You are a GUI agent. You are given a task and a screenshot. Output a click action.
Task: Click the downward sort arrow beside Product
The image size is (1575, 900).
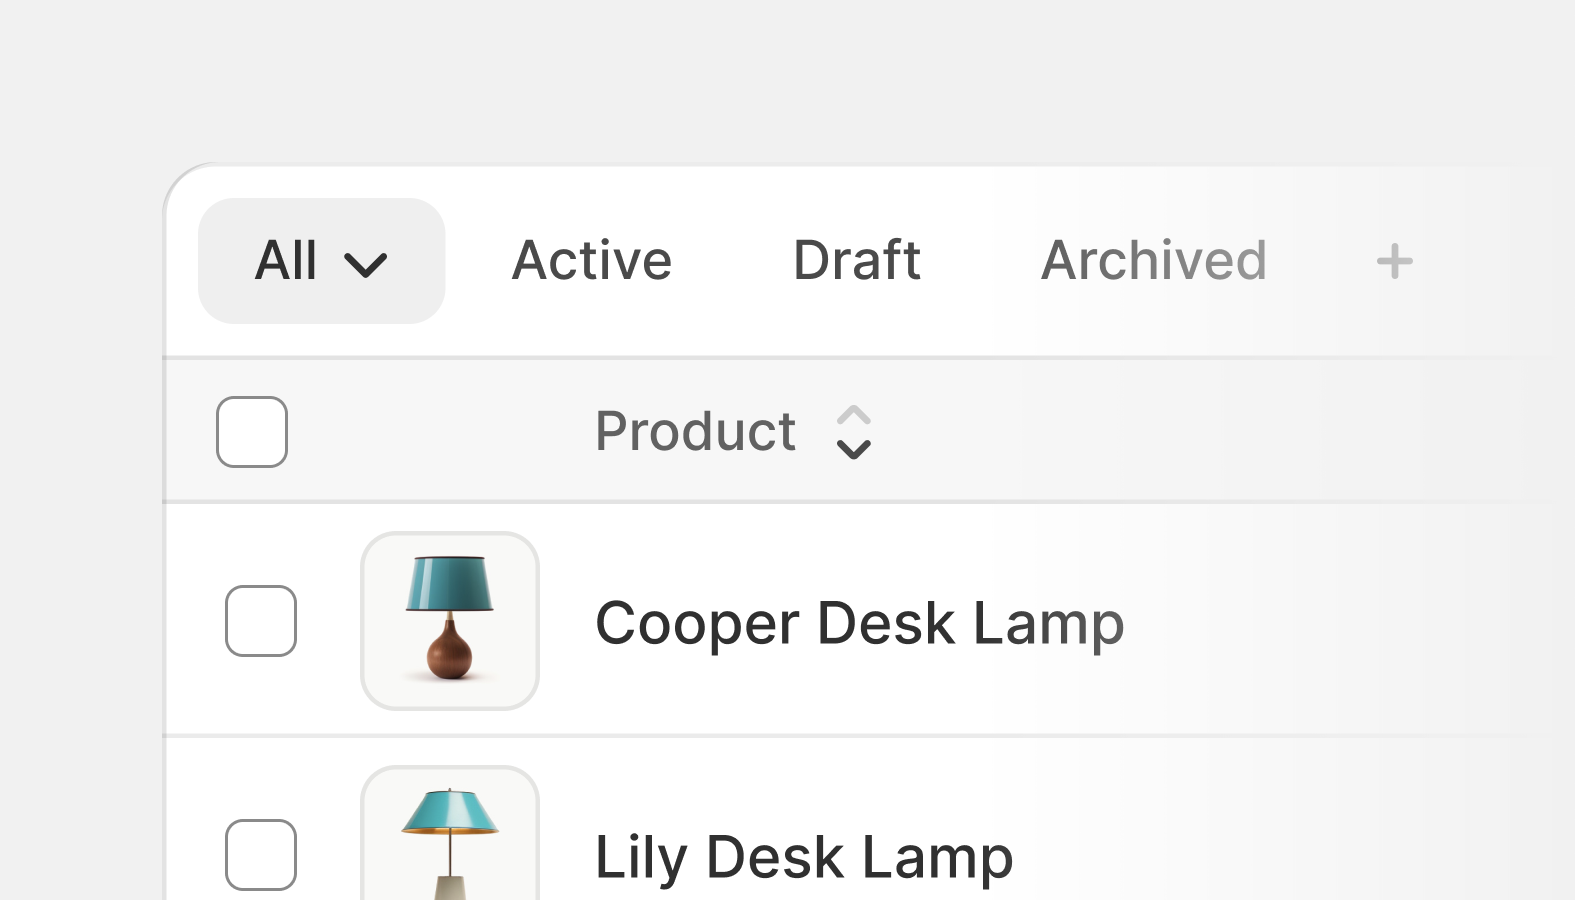[x=853, y=450]
